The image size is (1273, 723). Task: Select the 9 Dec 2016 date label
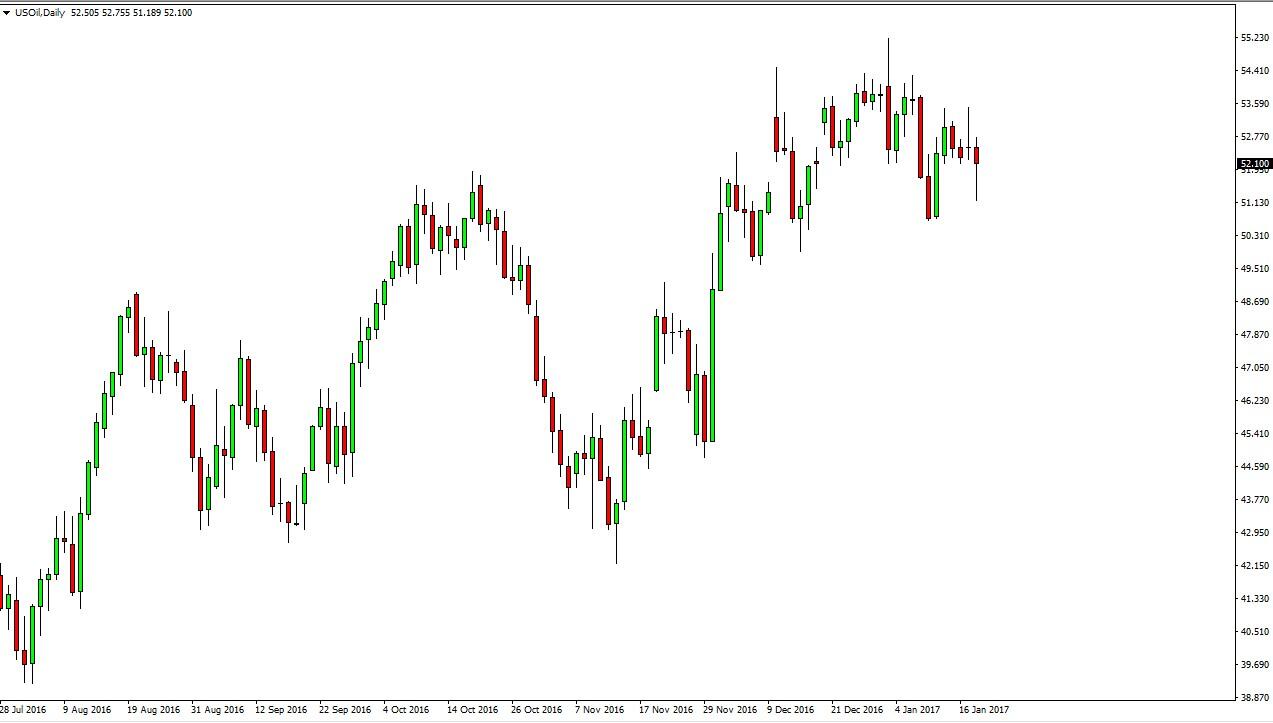tap(791, 710)
